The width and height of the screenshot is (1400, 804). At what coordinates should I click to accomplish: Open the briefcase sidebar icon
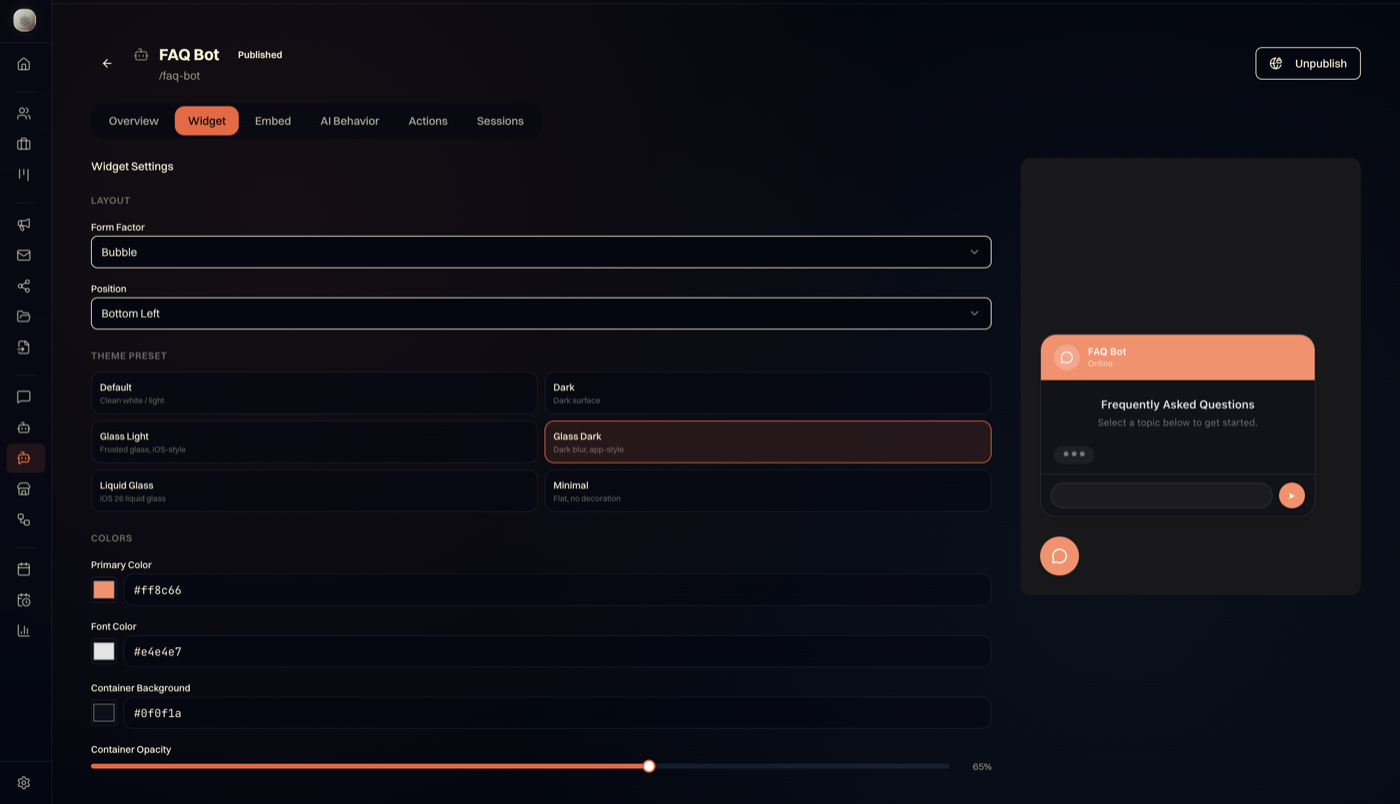pyautogui.click(x=24, y=144)
